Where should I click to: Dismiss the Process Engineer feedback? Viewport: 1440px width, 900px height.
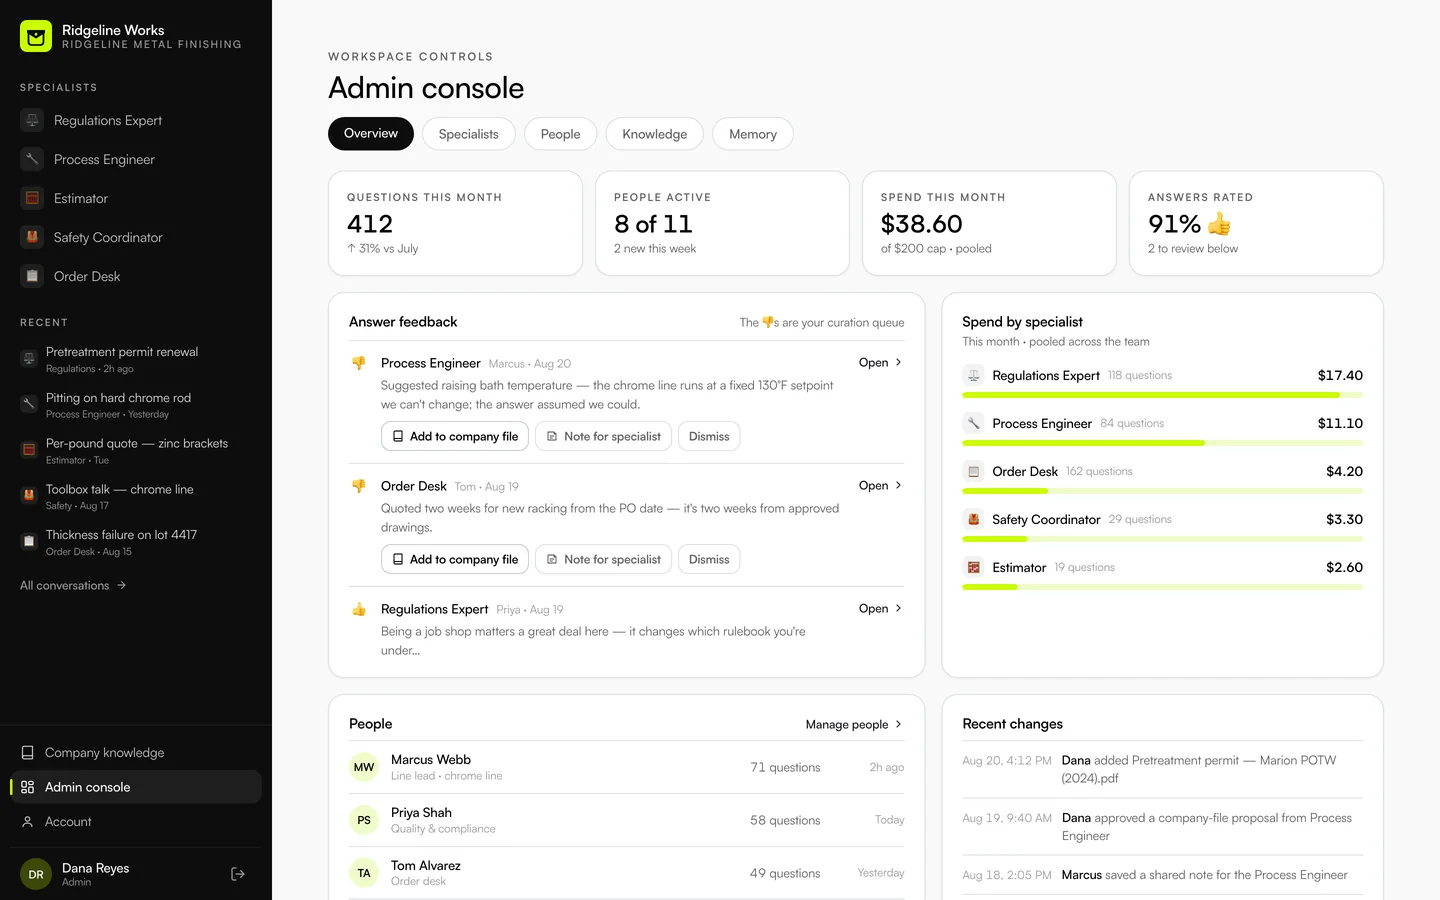coord(709,436)
